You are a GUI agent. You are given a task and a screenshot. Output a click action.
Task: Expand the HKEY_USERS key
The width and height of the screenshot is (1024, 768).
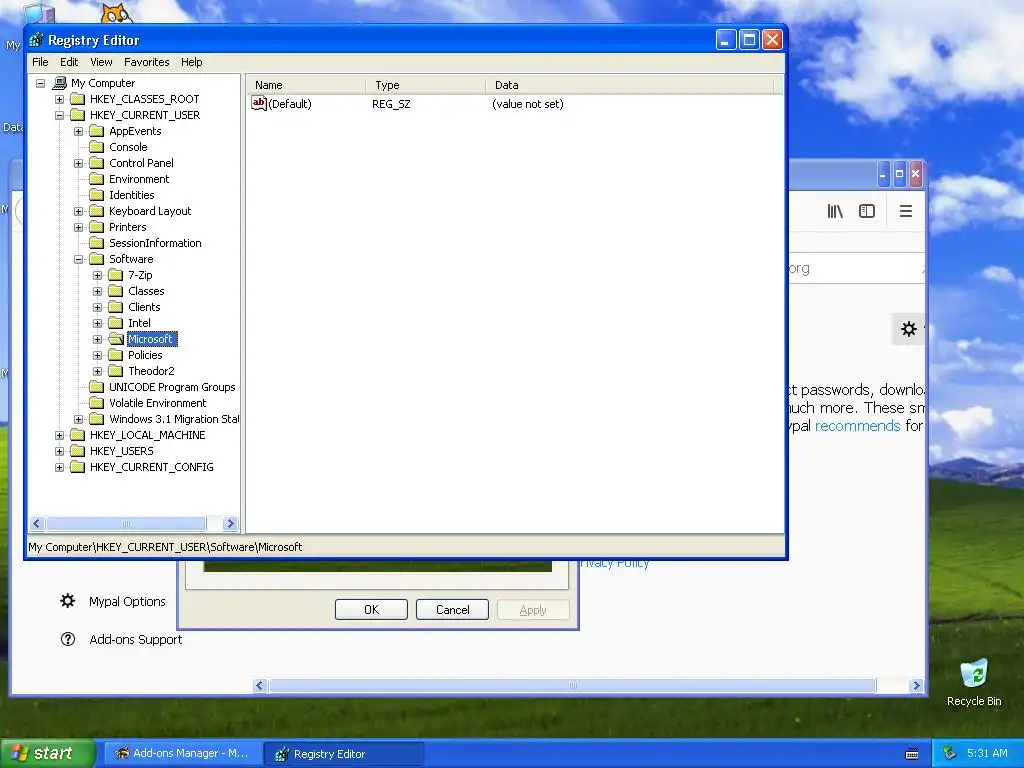[x=59, y=451]
